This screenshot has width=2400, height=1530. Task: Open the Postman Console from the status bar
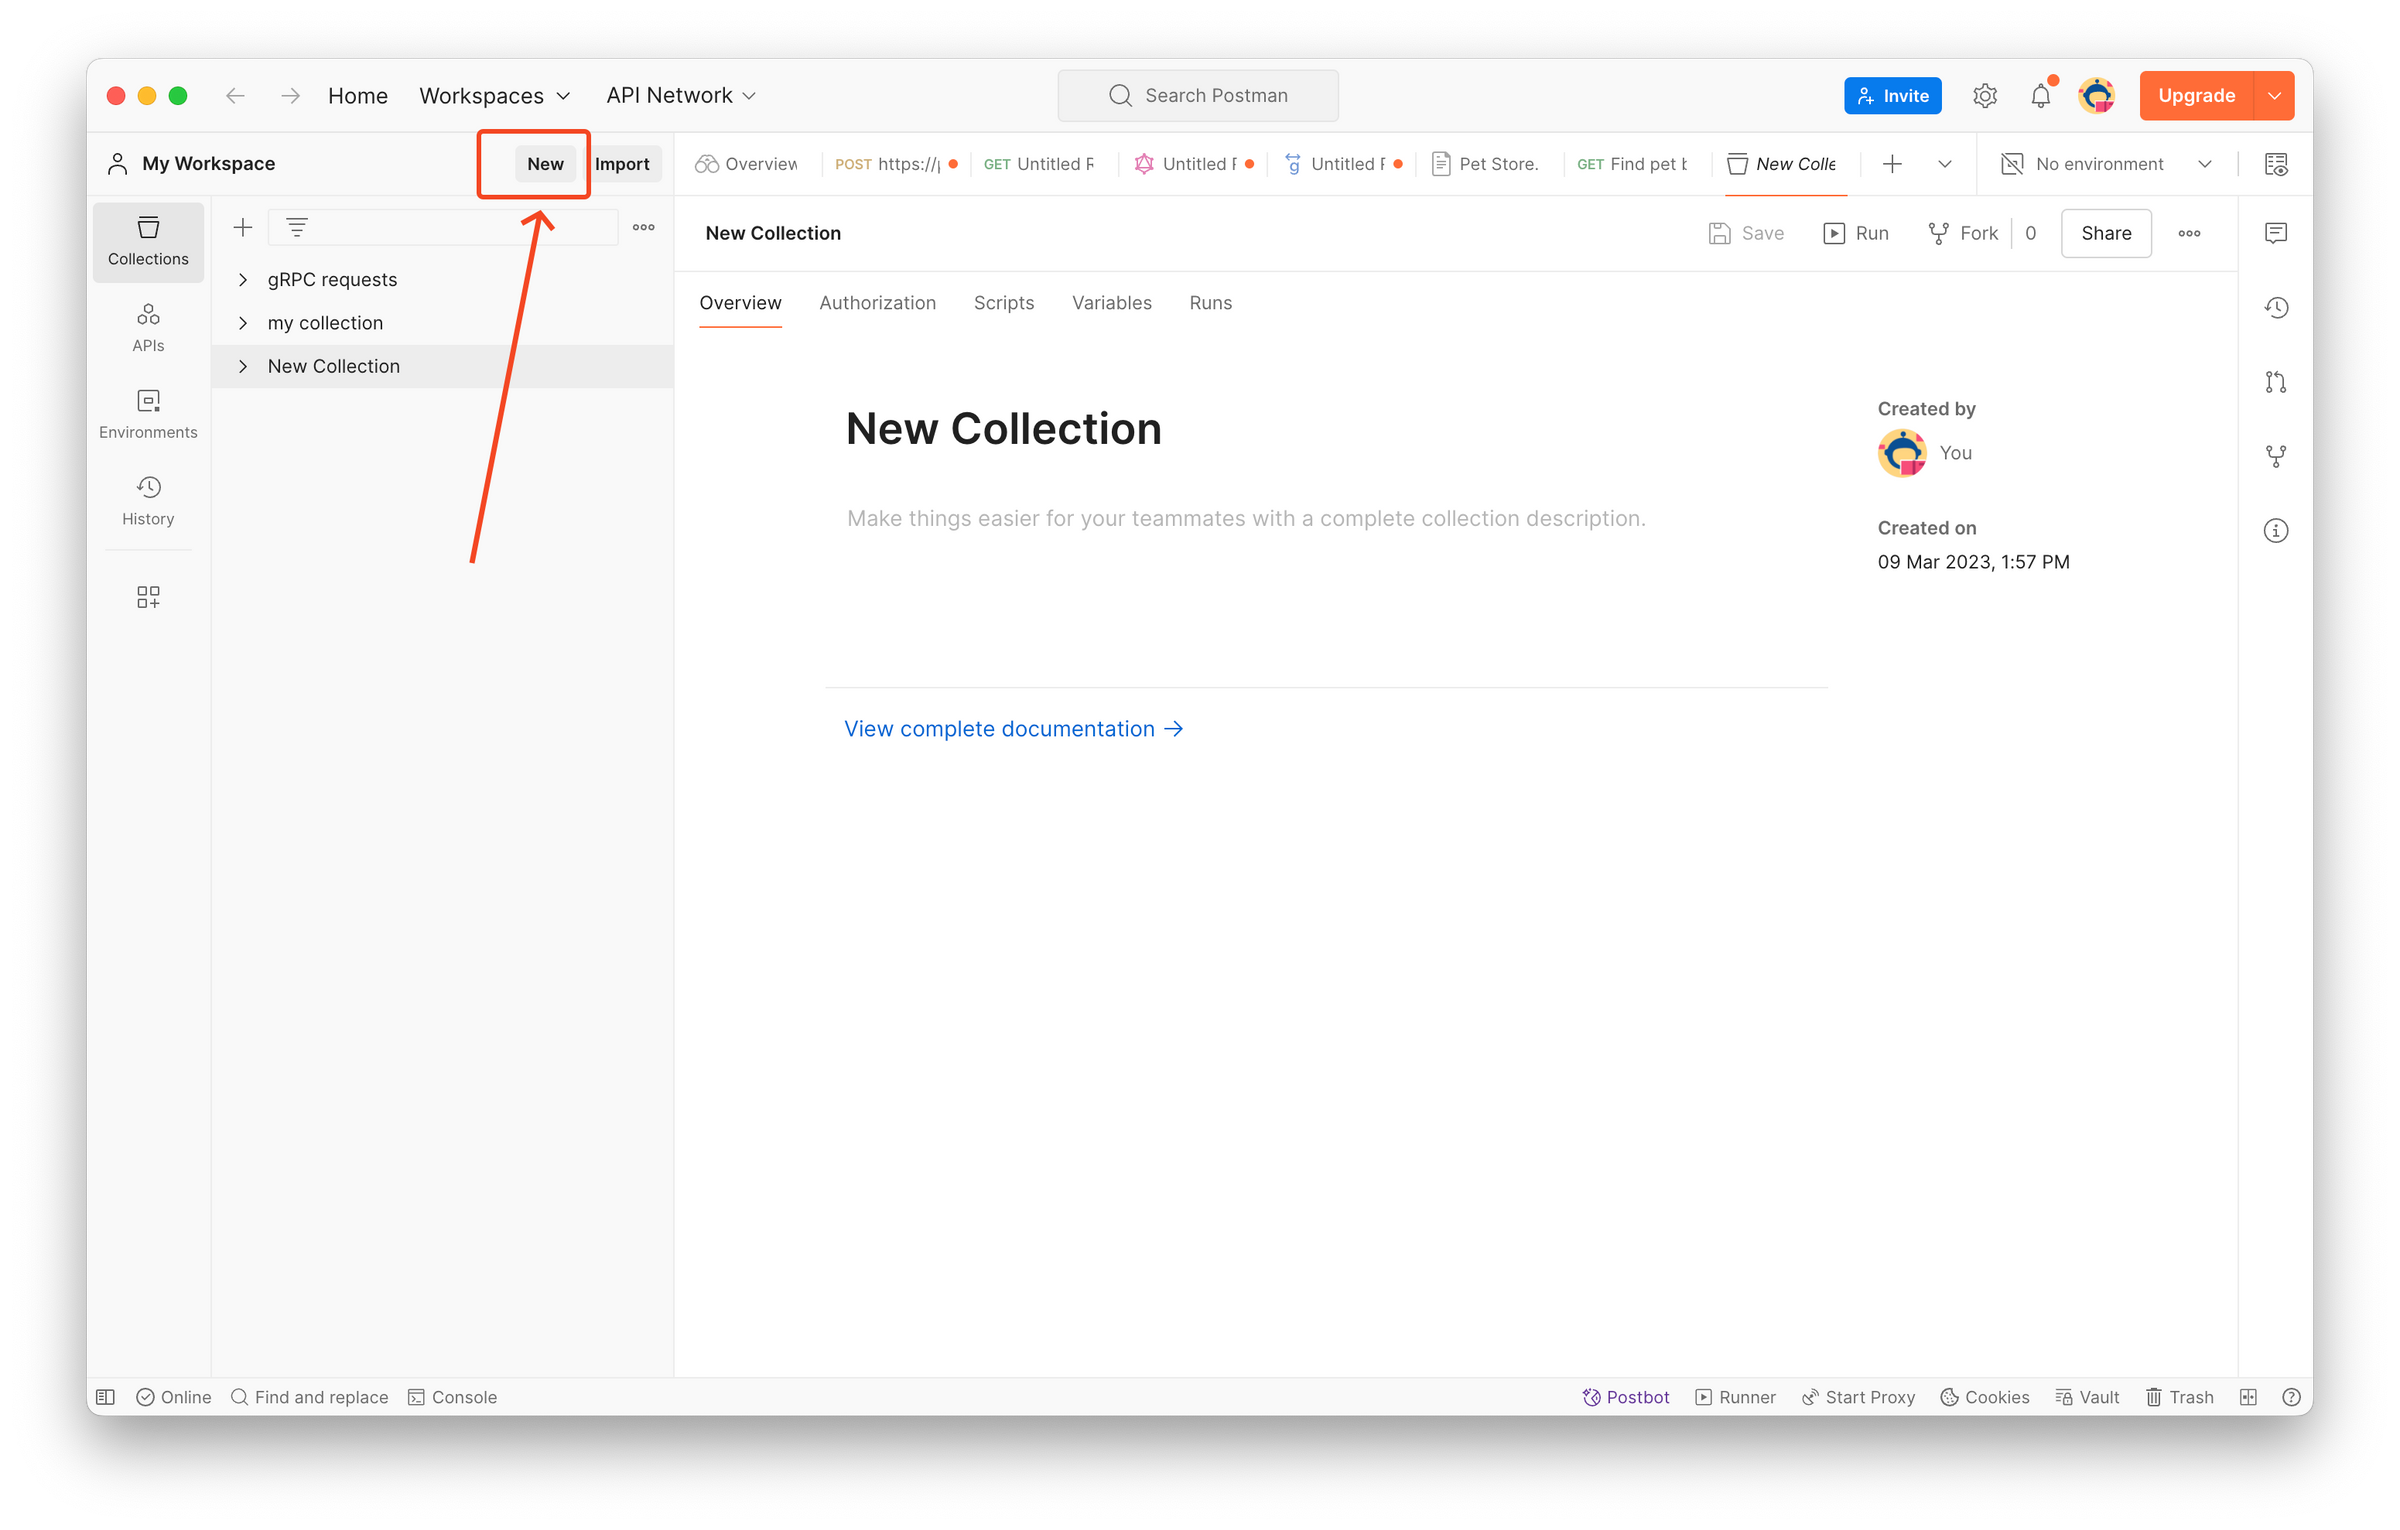pyautogui.click(x=452, y=1396)
